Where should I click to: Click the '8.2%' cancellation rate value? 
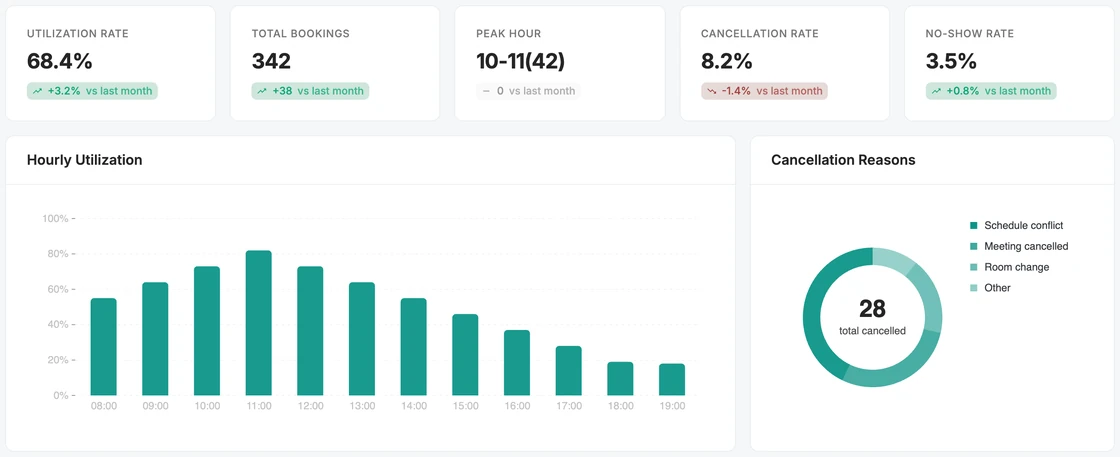(x=726, y=61)
